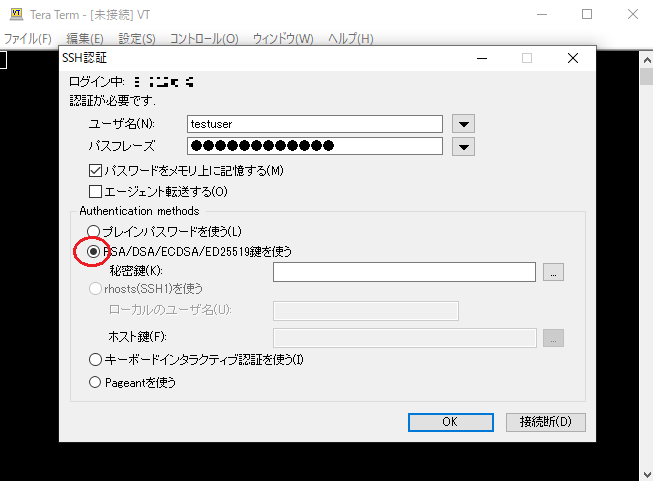The height and width of the screenshot is (481, 653).
Task: Maximize the Tera Term window
Action: 587,14
